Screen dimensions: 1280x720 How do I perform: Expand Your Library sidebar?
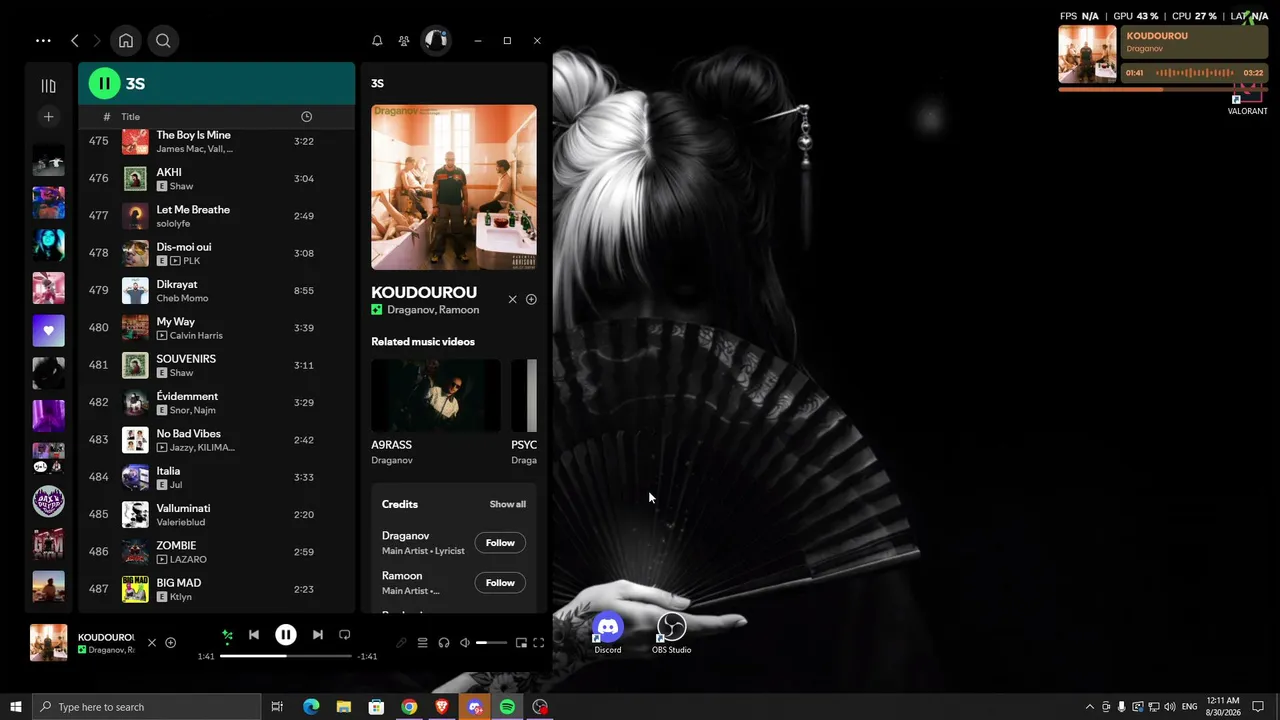(x=48, y=86)
